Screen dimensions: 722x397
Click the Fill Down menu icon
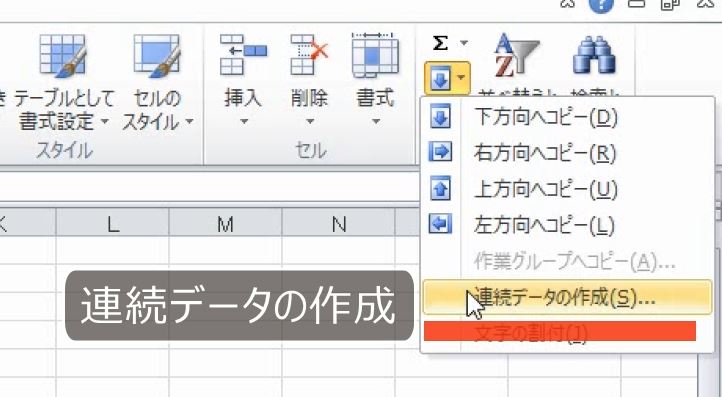440,116
